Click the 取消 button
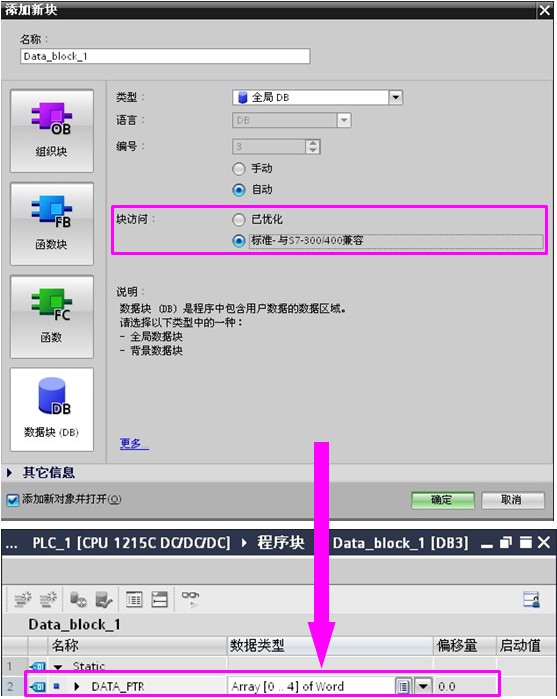This screenshot has width=557, height=699. (513, 500)
